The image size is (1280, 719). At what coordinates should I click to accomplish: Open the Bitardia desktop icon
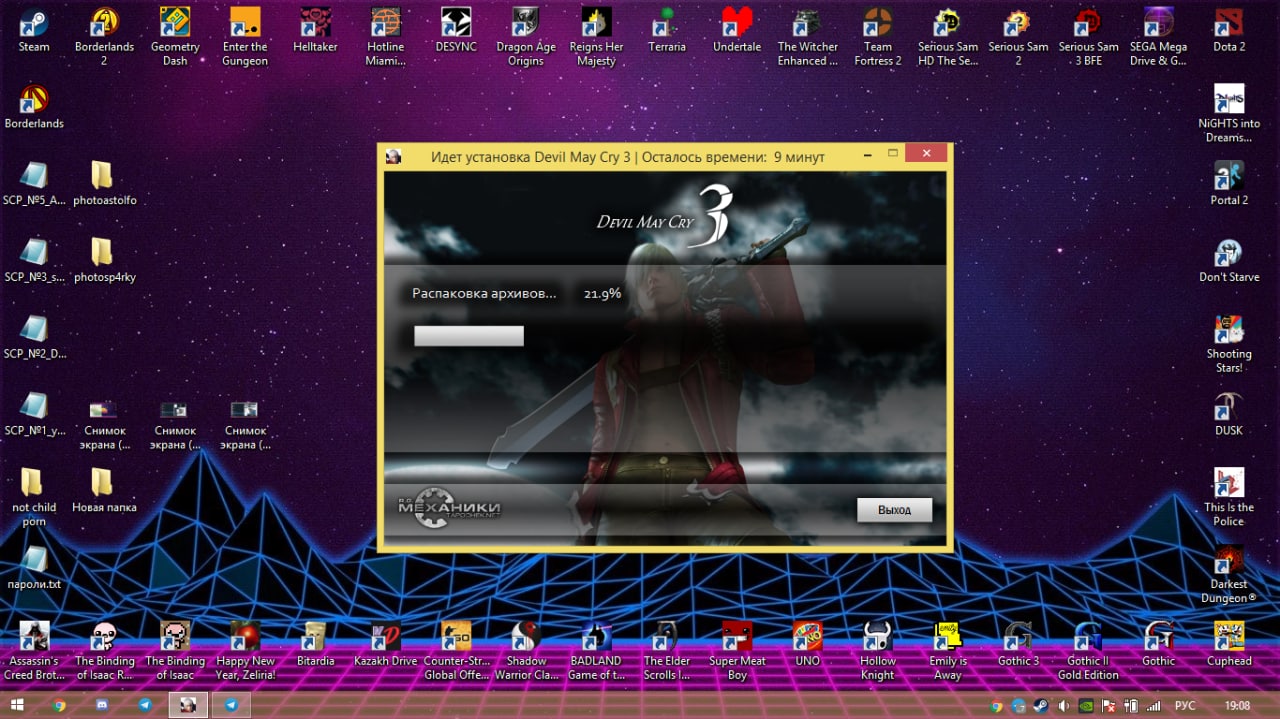pos(316,645)
